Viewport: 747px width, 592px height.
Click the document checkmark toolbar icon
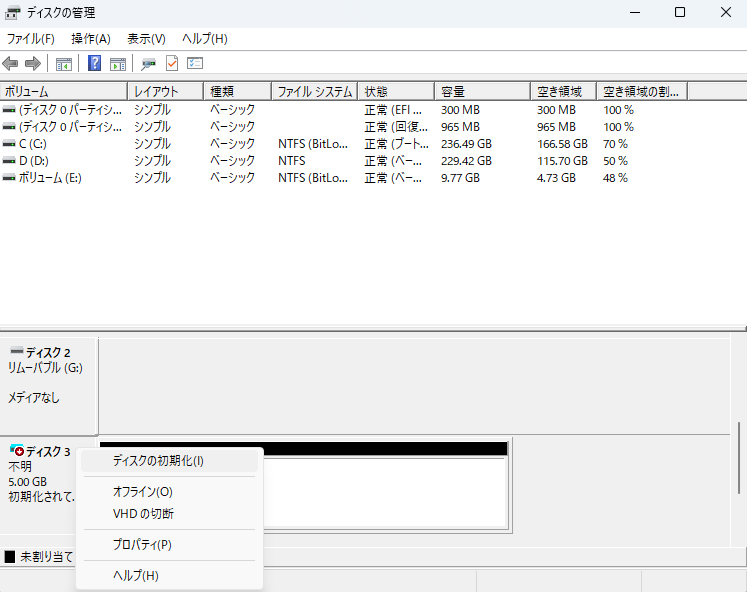point(172,63)
